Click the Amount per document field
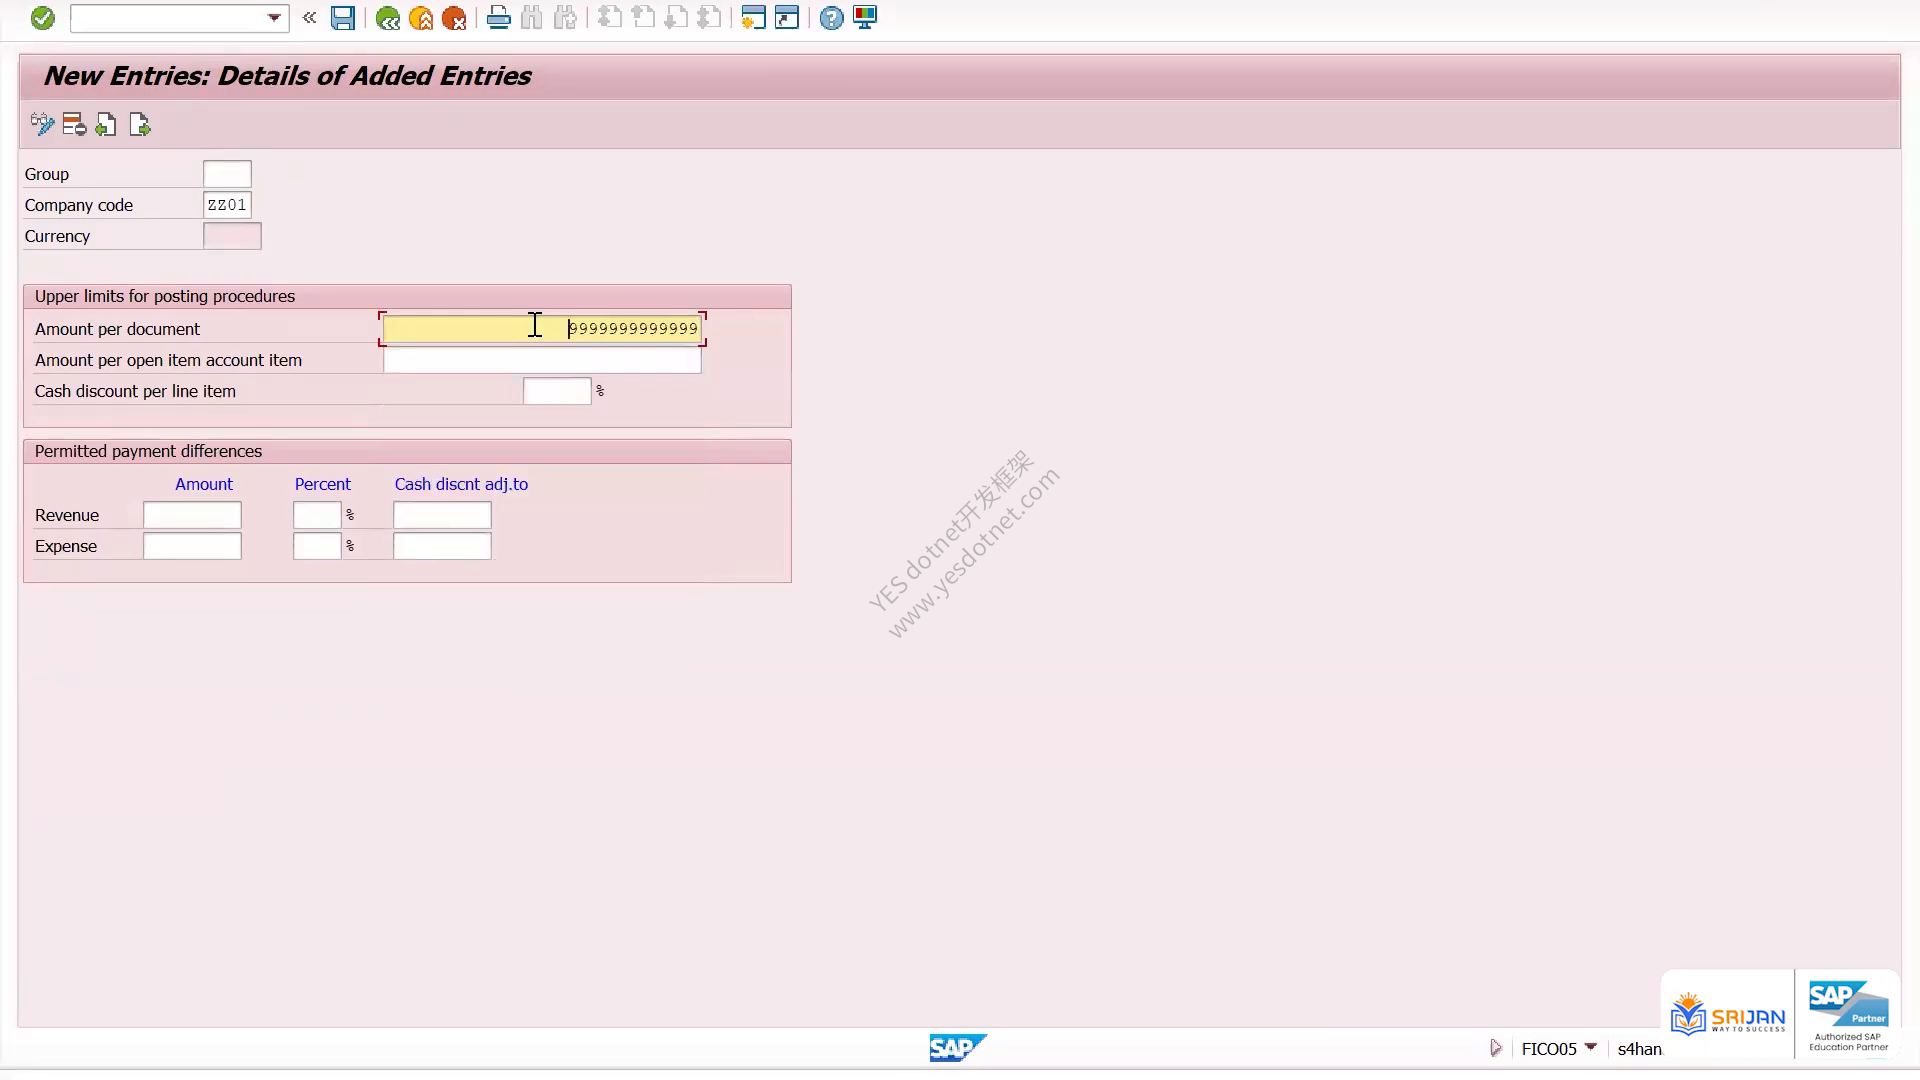This screenshot has width=1920, height=1080. (x=542, y=329)
